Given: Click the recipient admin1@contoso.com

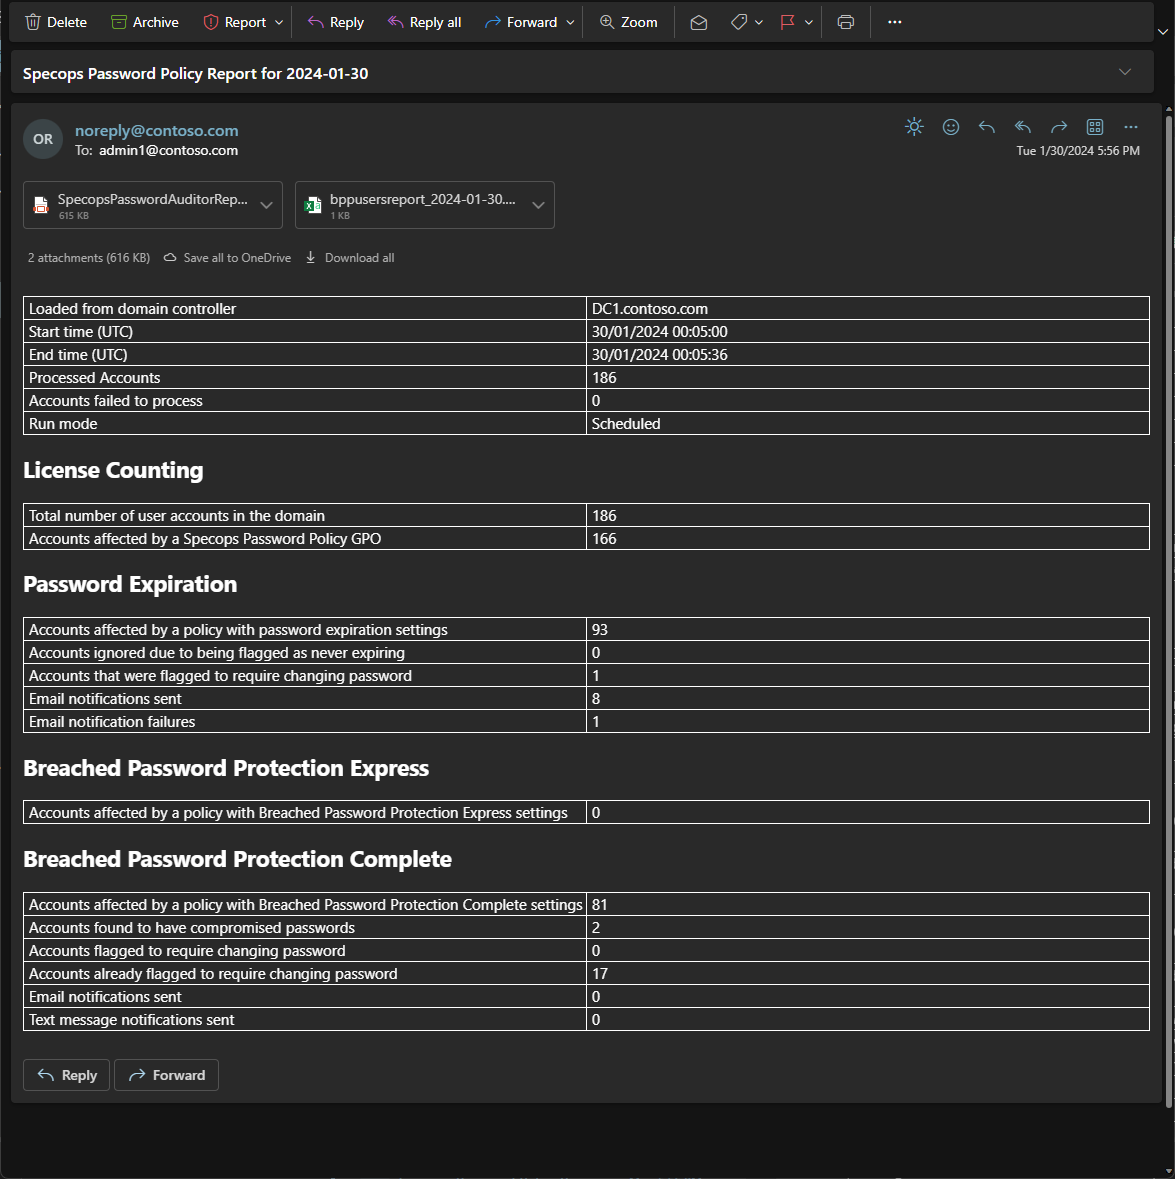Looking at the screenshot, I should click(168, 150).
